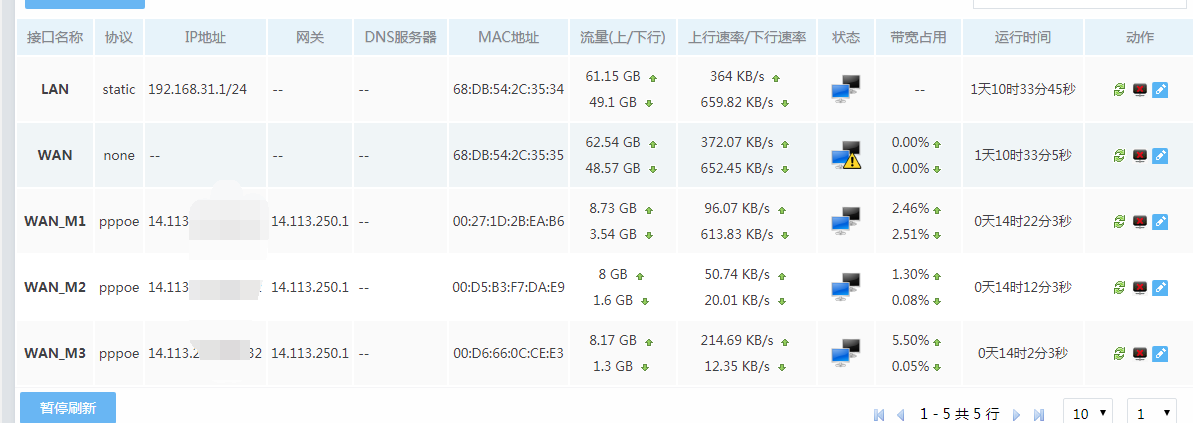1193x423 pixels.
Task: Click the 动作 column header
Action: click(x=1139, y=37)
